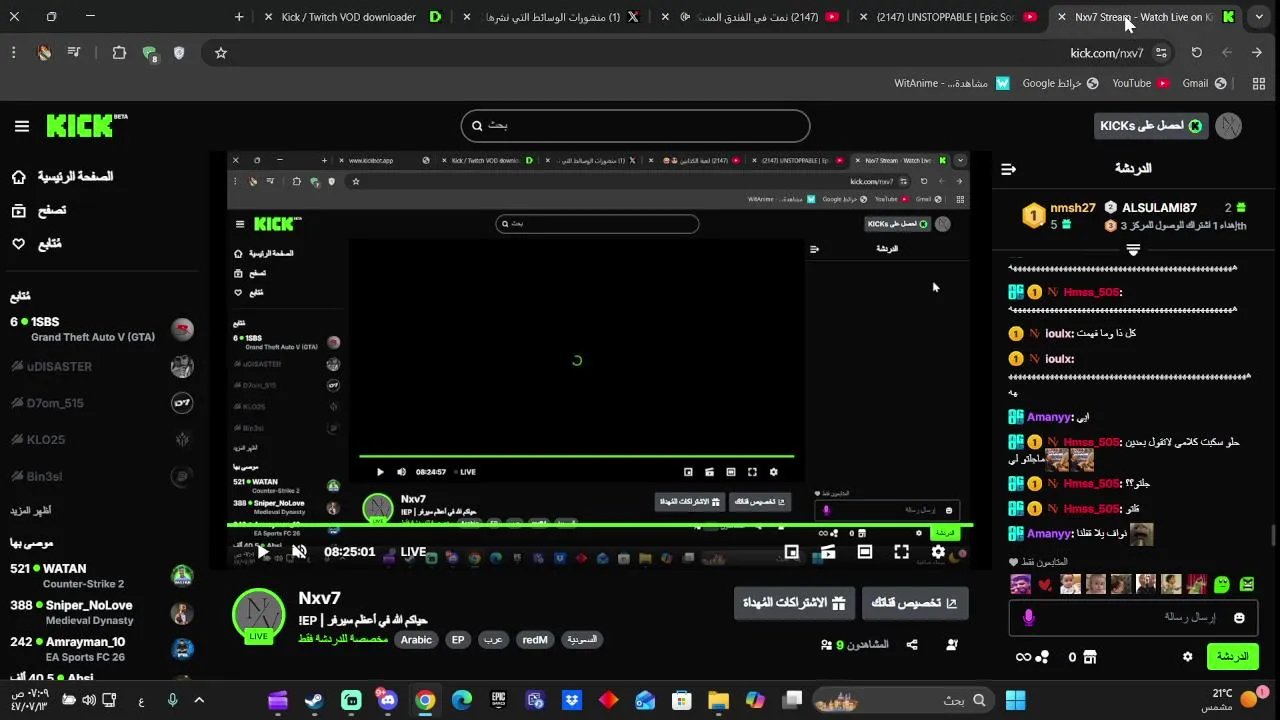Image resolution: width=1280 pixels, height=720 pixels.
Task: Expand the chat leaderboard chevron
Action: click(1133, 250)
